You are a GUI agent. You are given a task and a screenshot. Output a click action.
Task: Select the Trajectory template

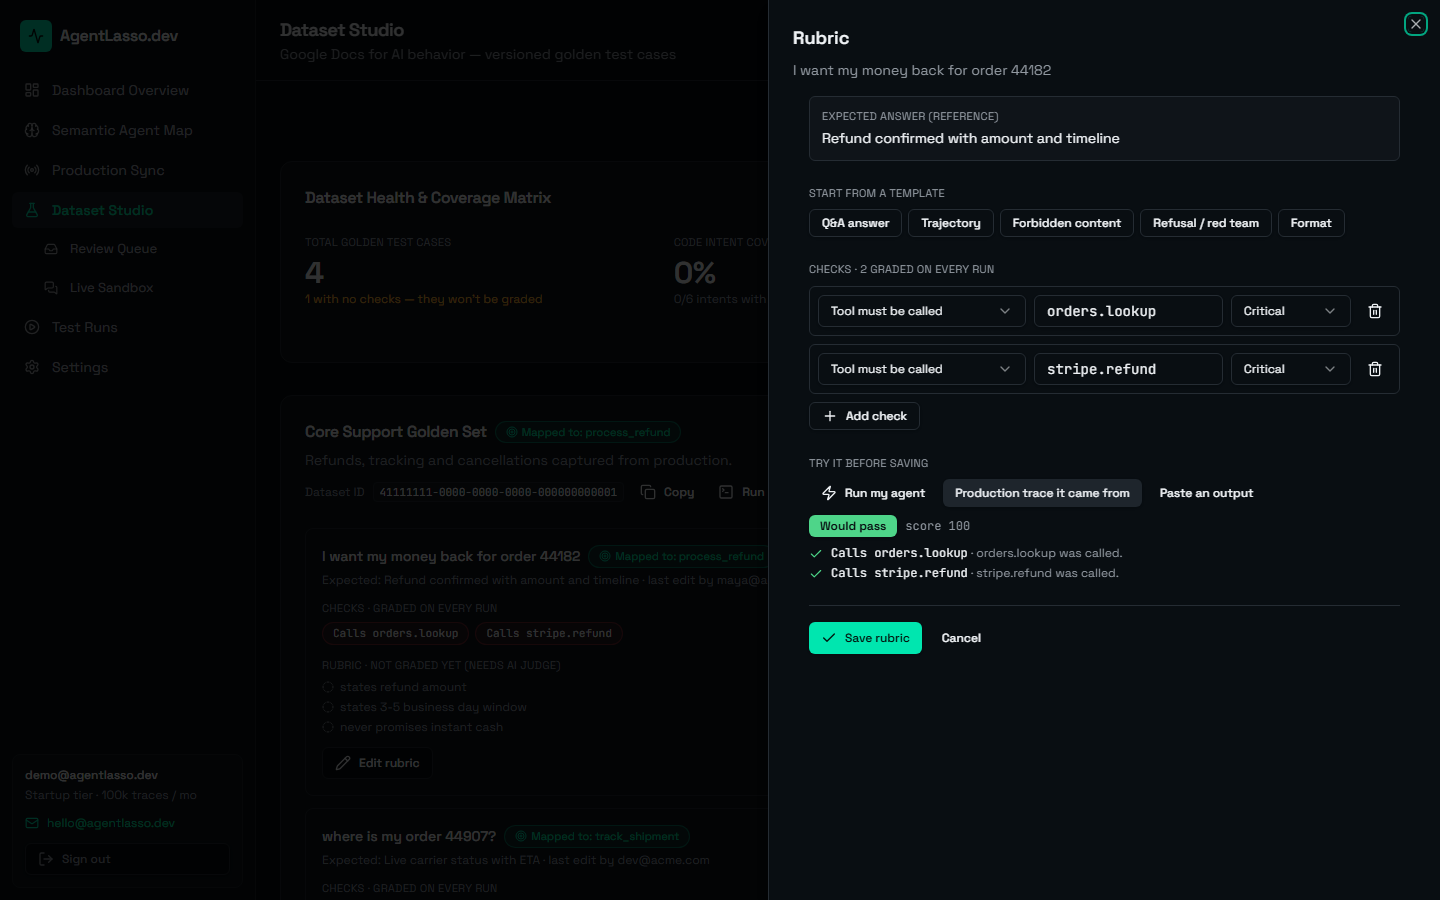(951, 223)
